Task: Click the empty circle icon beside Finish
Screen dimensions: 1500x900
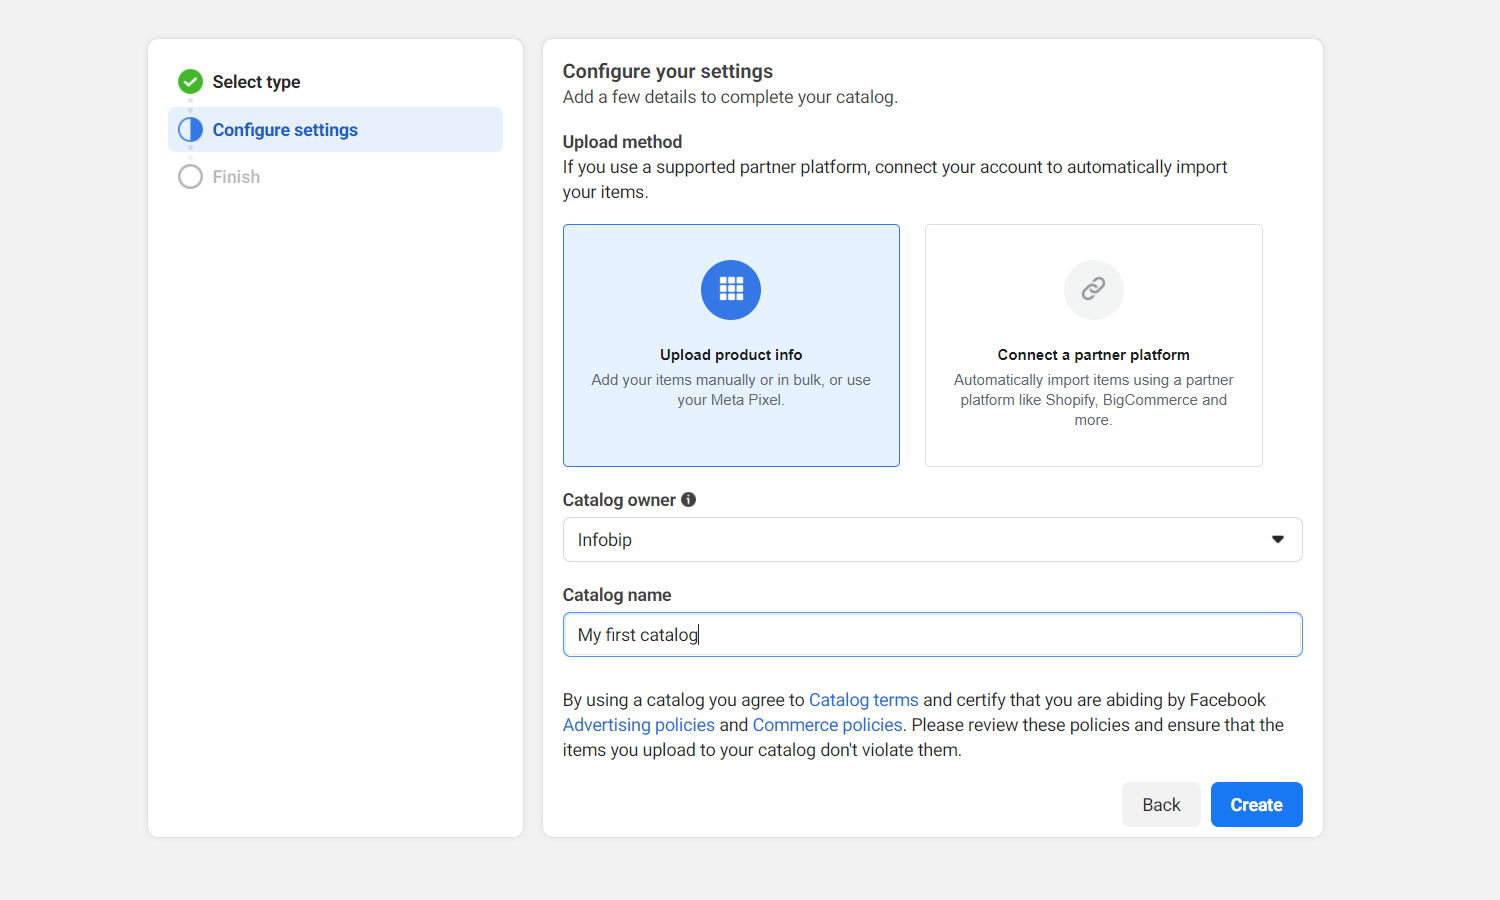Action: [190, 177]
